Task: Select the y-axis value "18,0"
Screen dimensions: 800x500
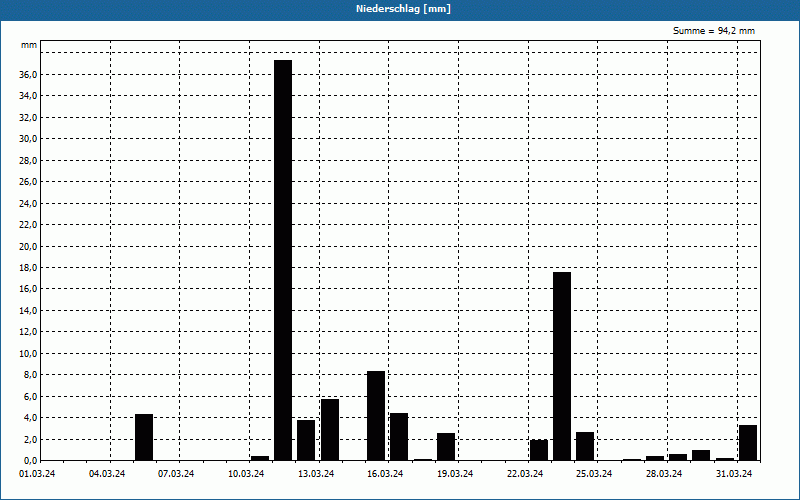Action: 28,268
